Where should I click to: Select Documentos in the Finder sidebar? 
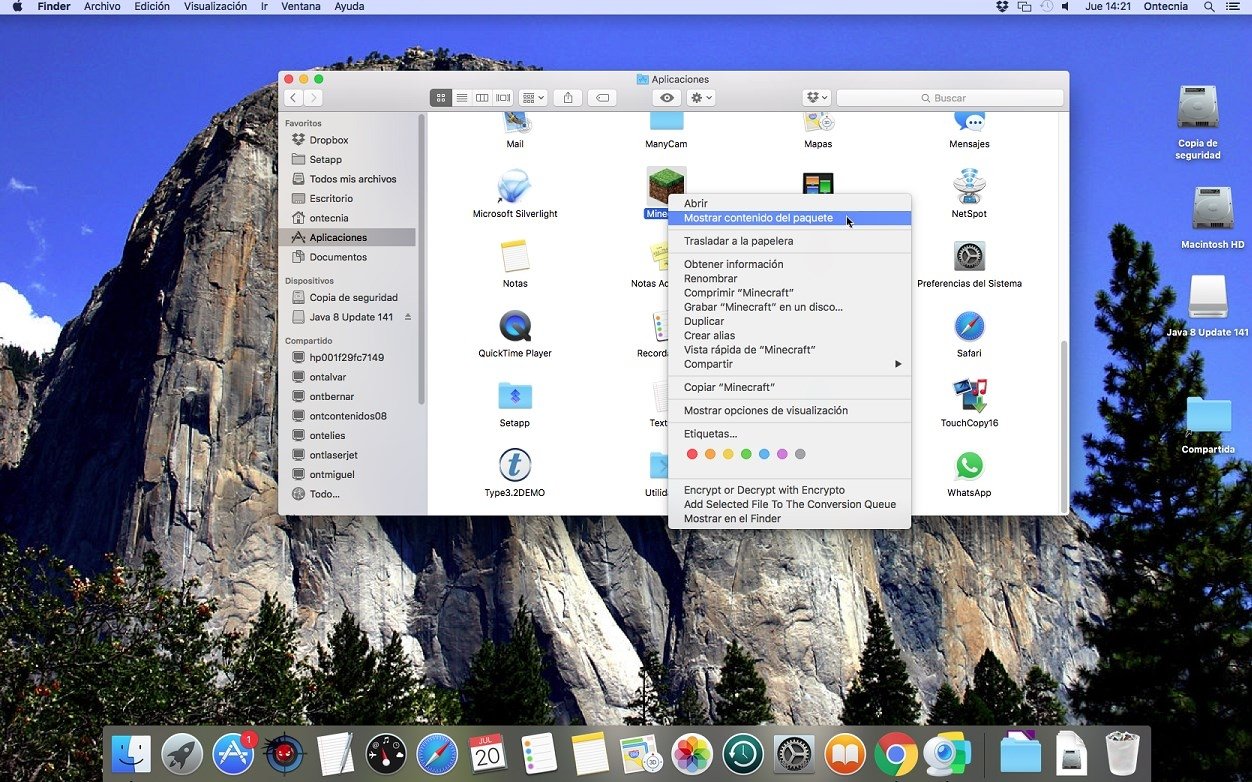tap(349, 257)
